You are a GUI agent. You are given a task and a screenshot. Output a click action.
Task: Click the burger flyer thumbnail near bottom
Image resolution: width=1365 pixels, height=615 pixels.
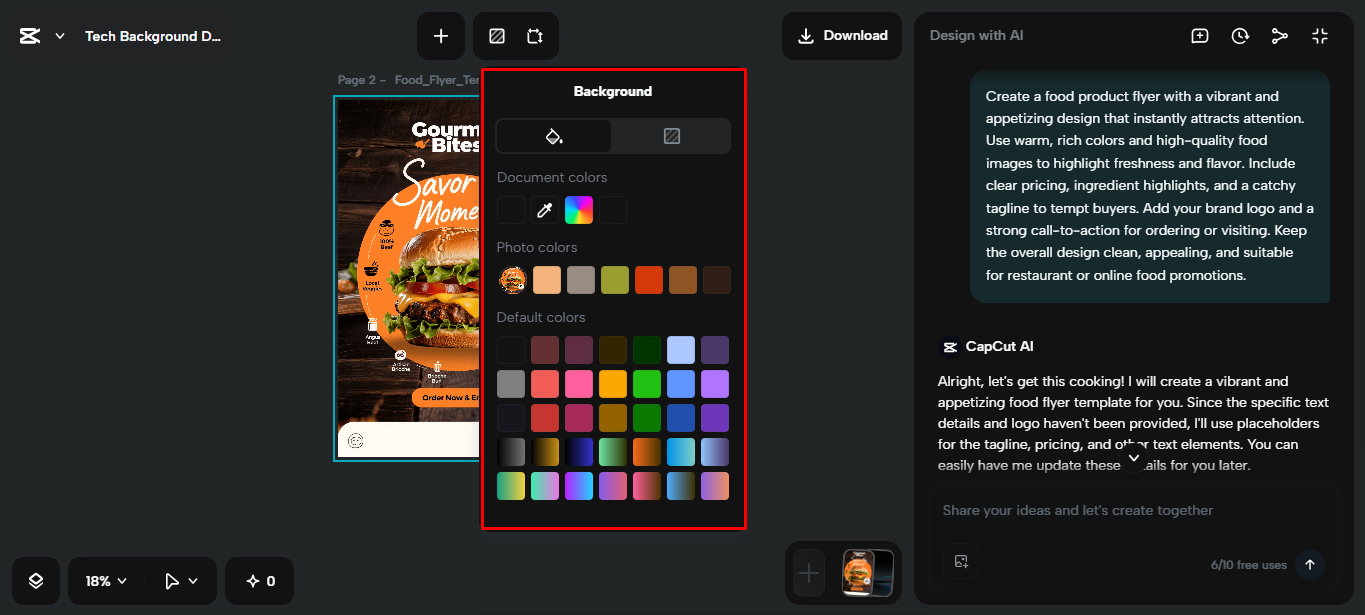click(867, 572)
